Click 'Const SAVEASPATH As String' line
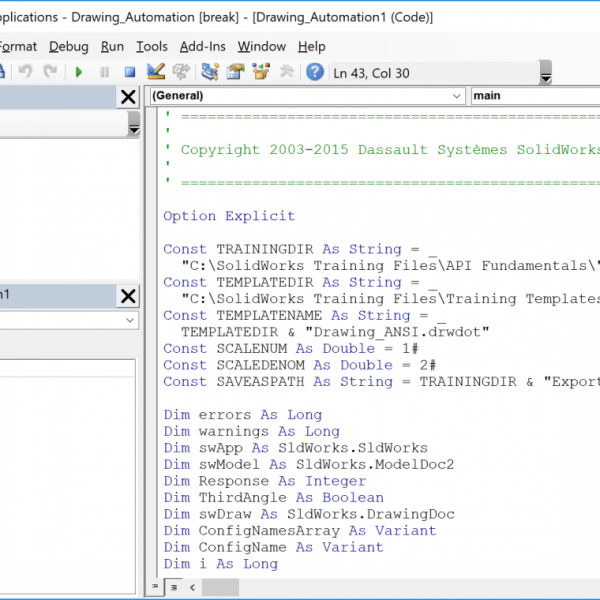 381,382
